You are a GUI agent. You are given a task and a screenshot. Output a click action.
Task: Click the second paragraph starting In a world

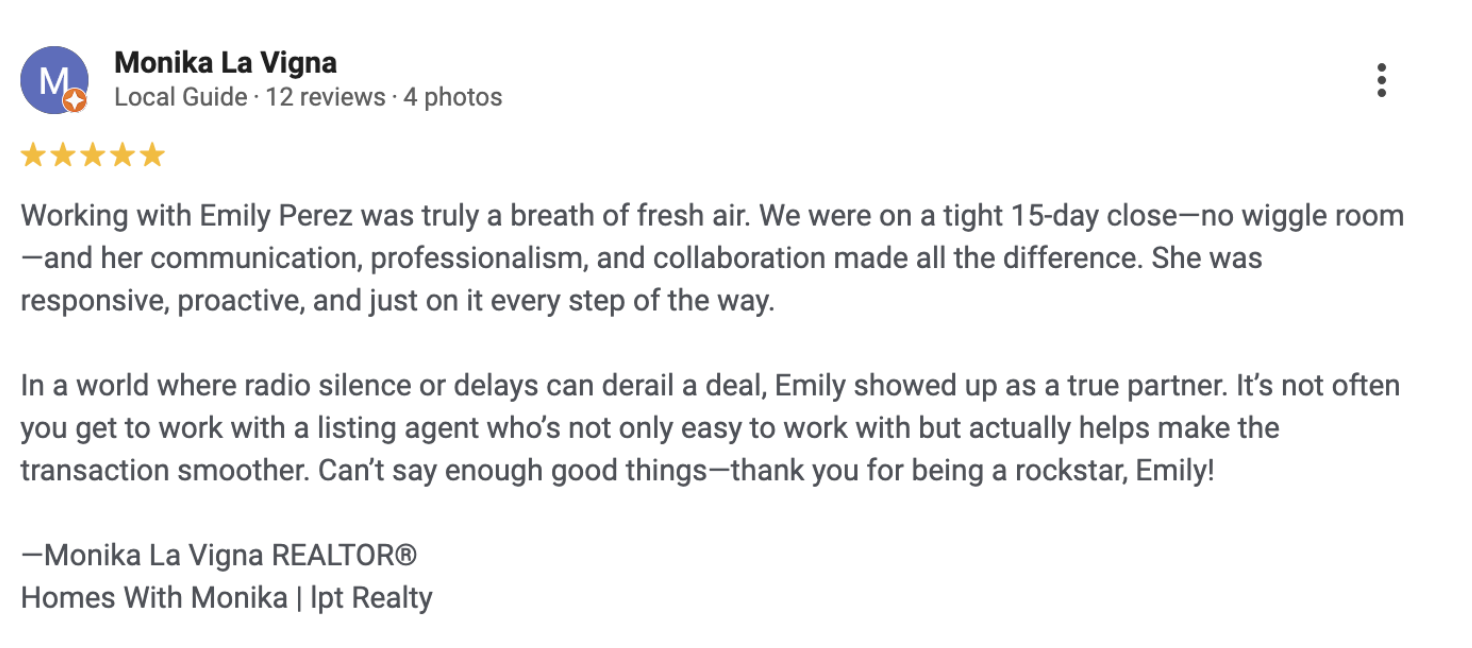coord(710,428)
